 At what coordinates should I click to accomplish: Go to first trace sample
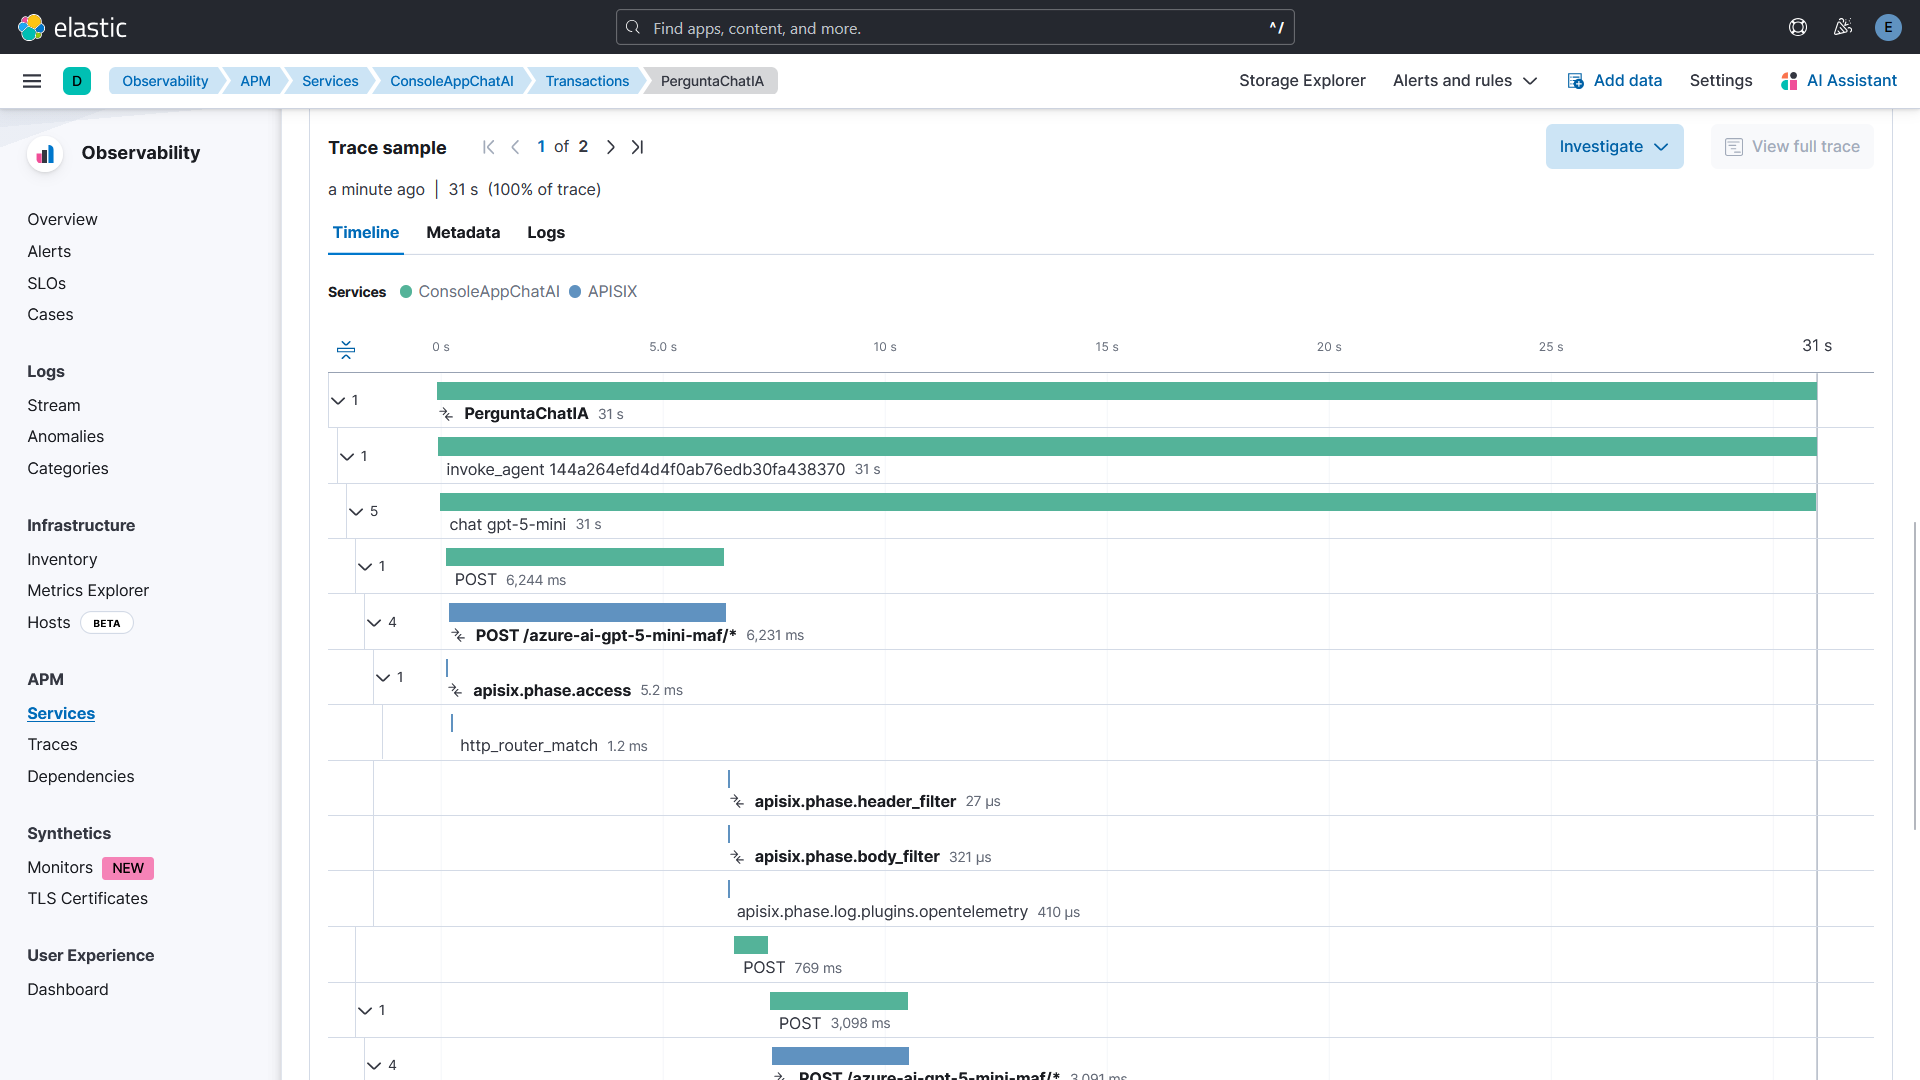click(x=488, y=147)
